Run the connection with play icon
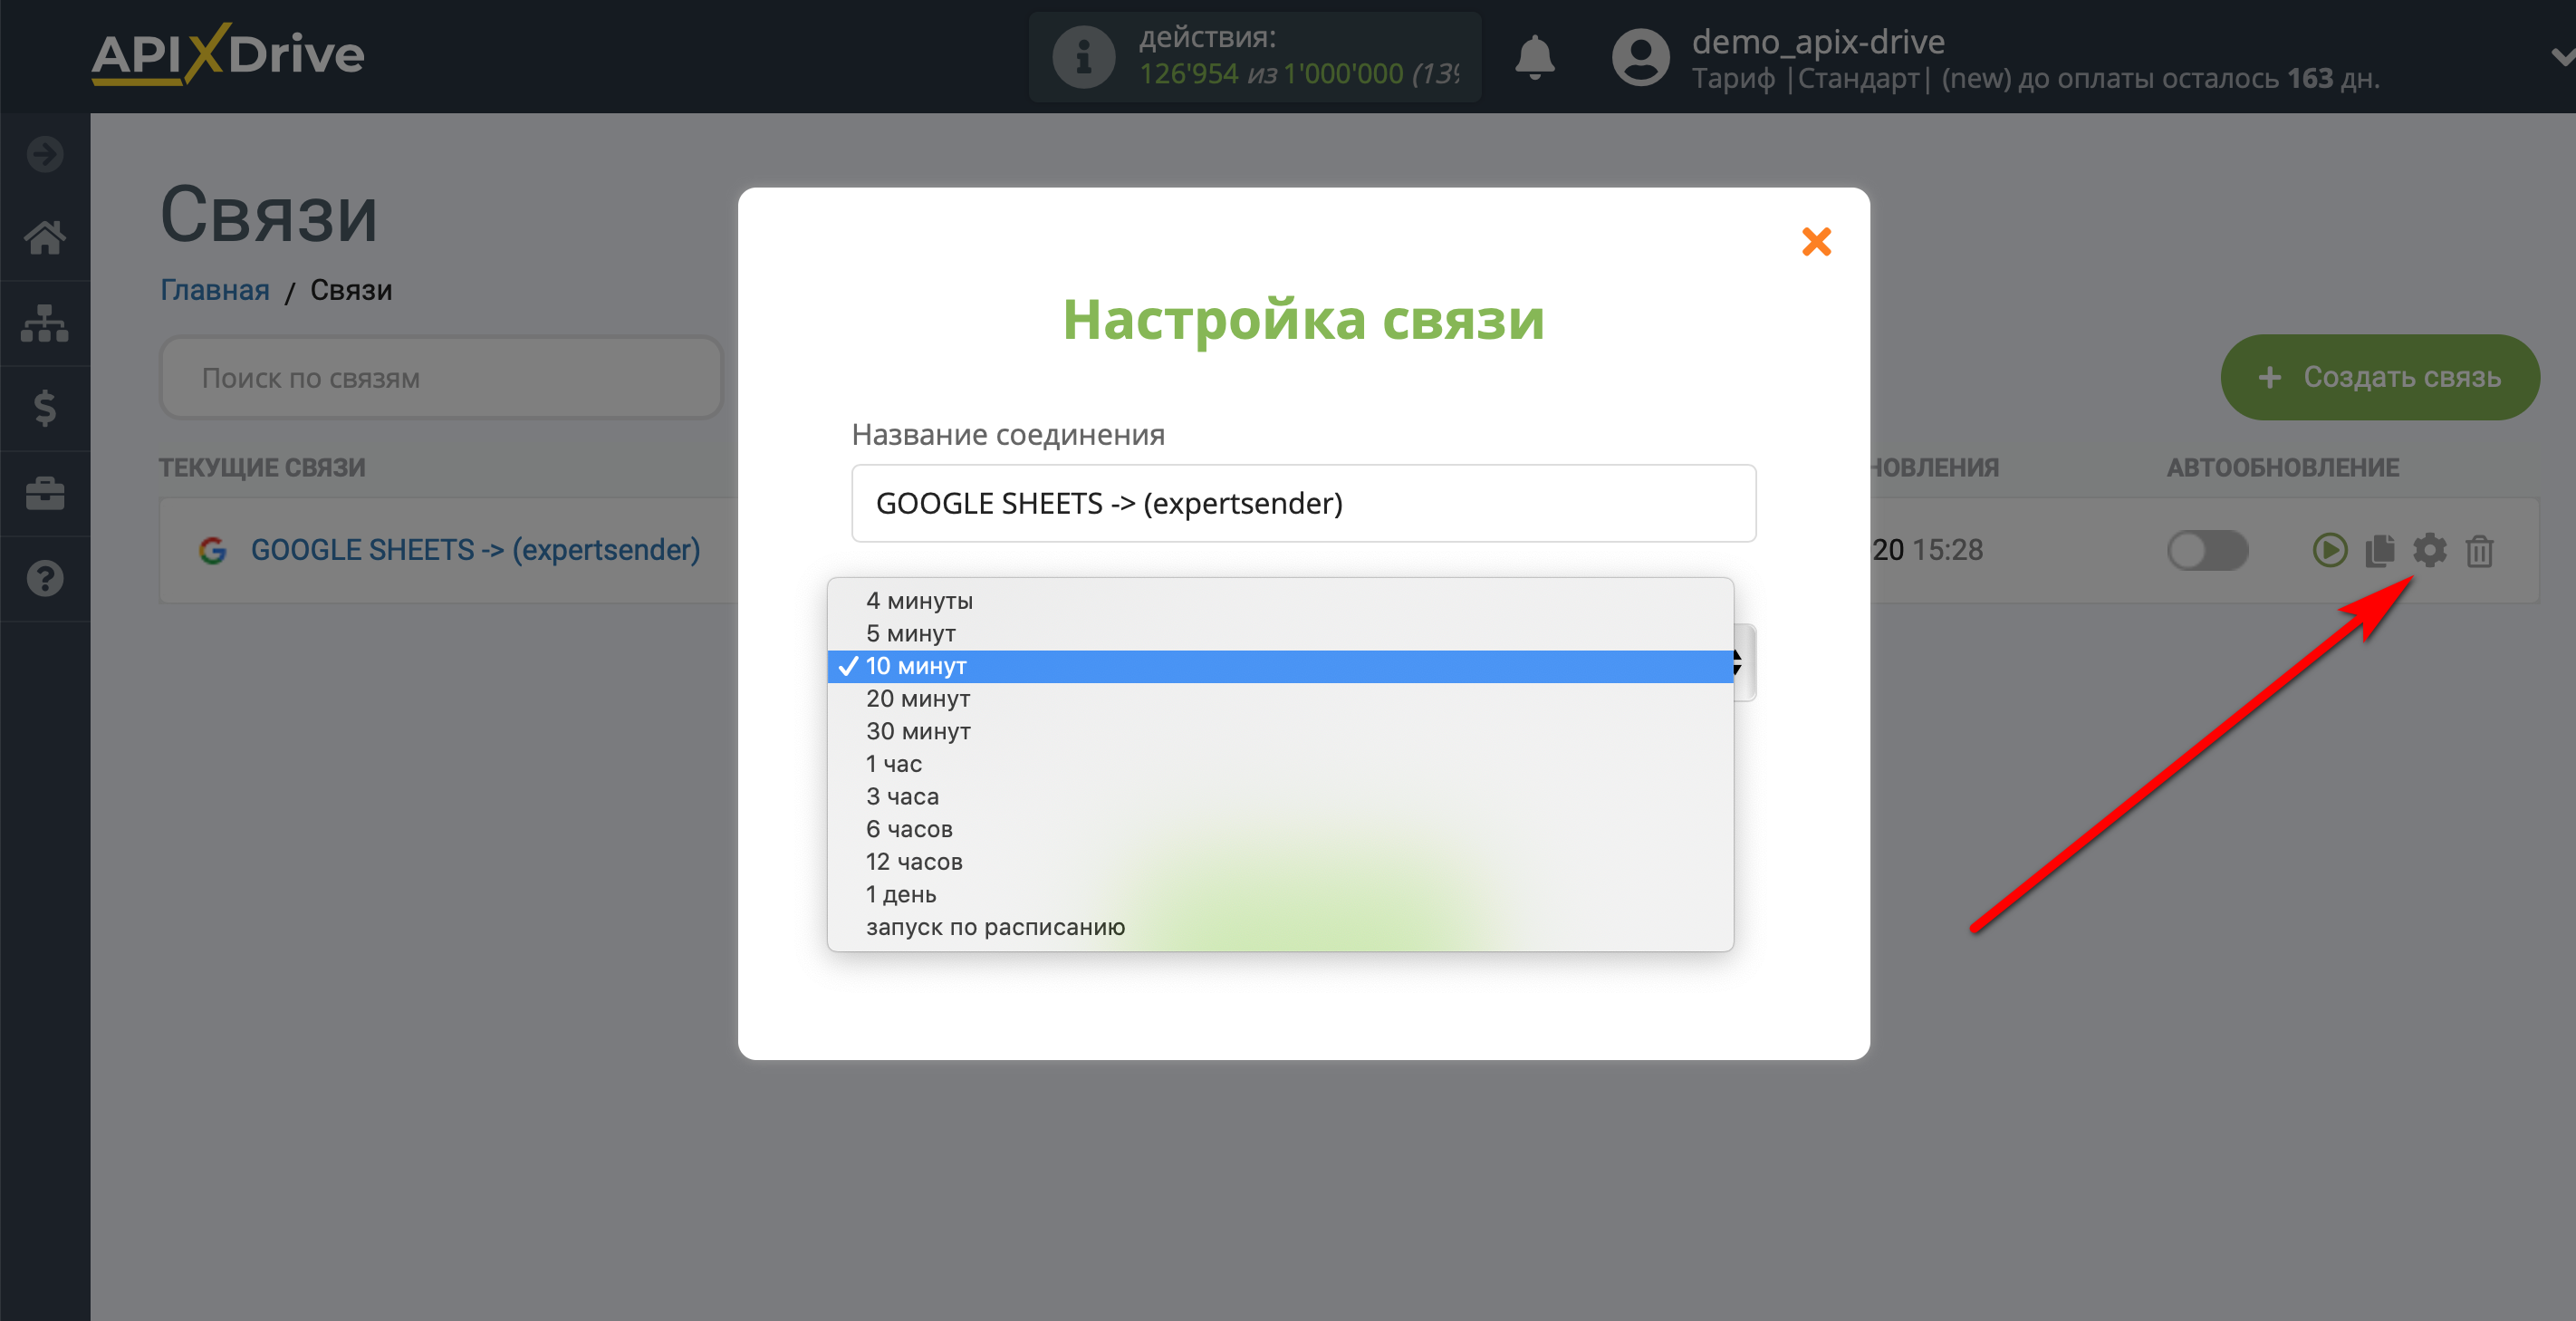Viewport: 2576px width, 1321px height. point(2329,550)
